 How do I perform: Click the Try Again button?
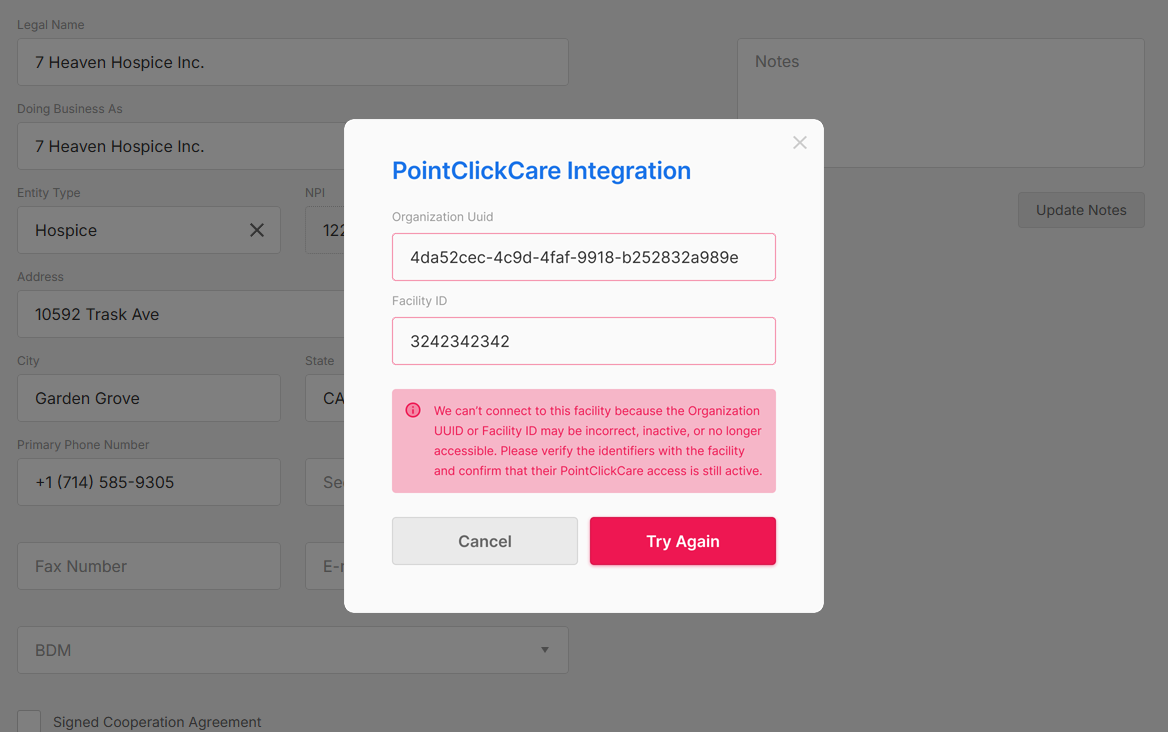pos(683,541)
